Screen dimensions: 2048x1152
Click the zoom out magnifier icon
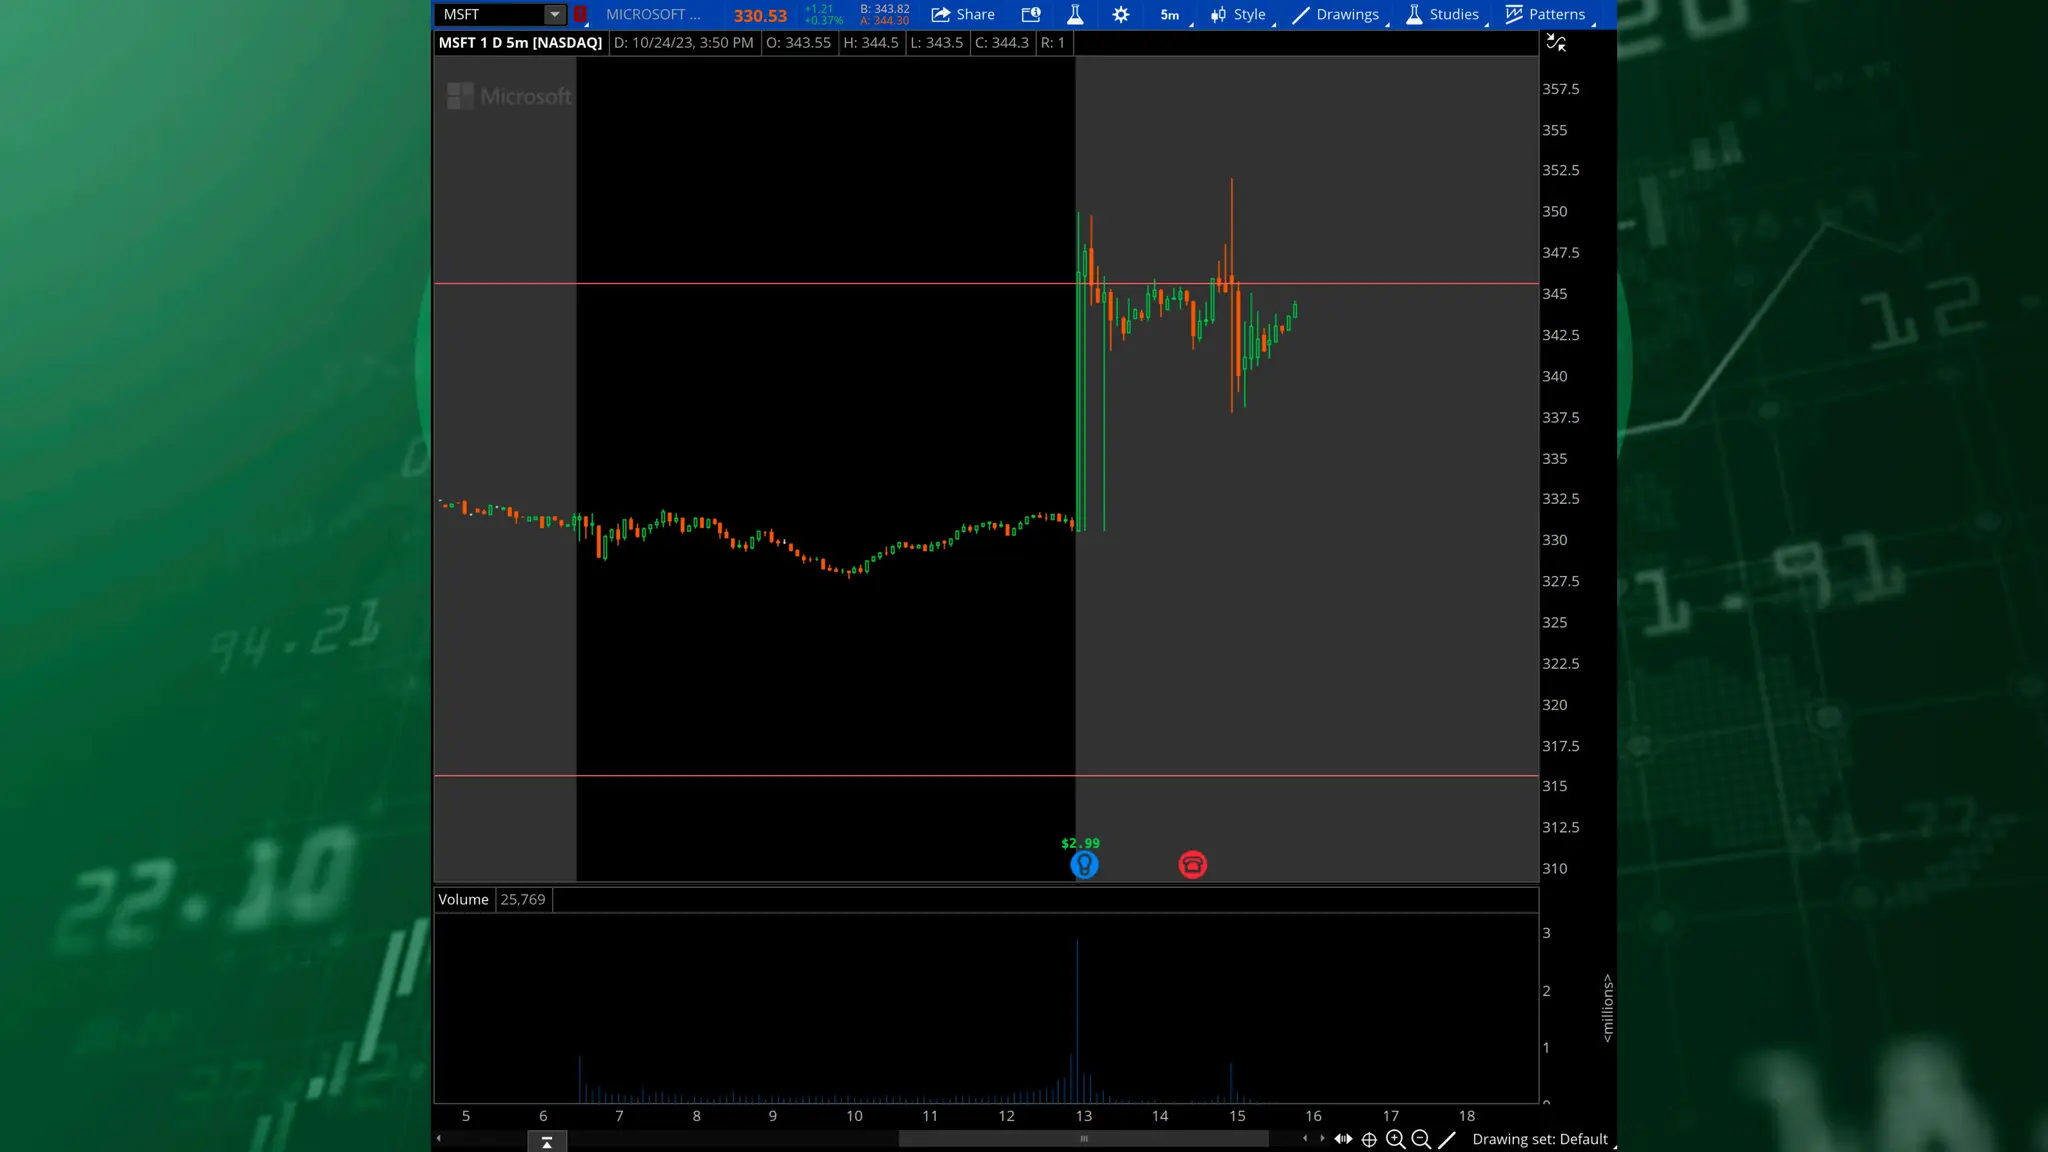[1421, 1139]
